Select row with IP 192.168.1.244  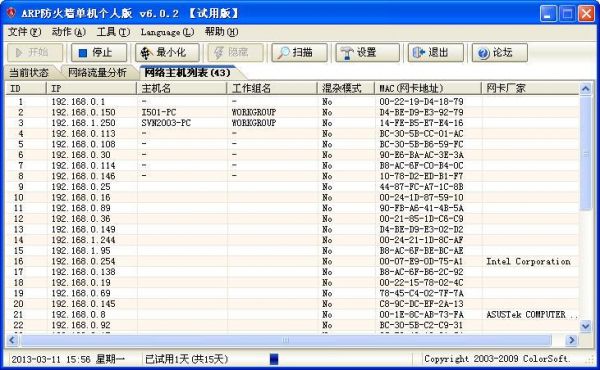[292, 240]
